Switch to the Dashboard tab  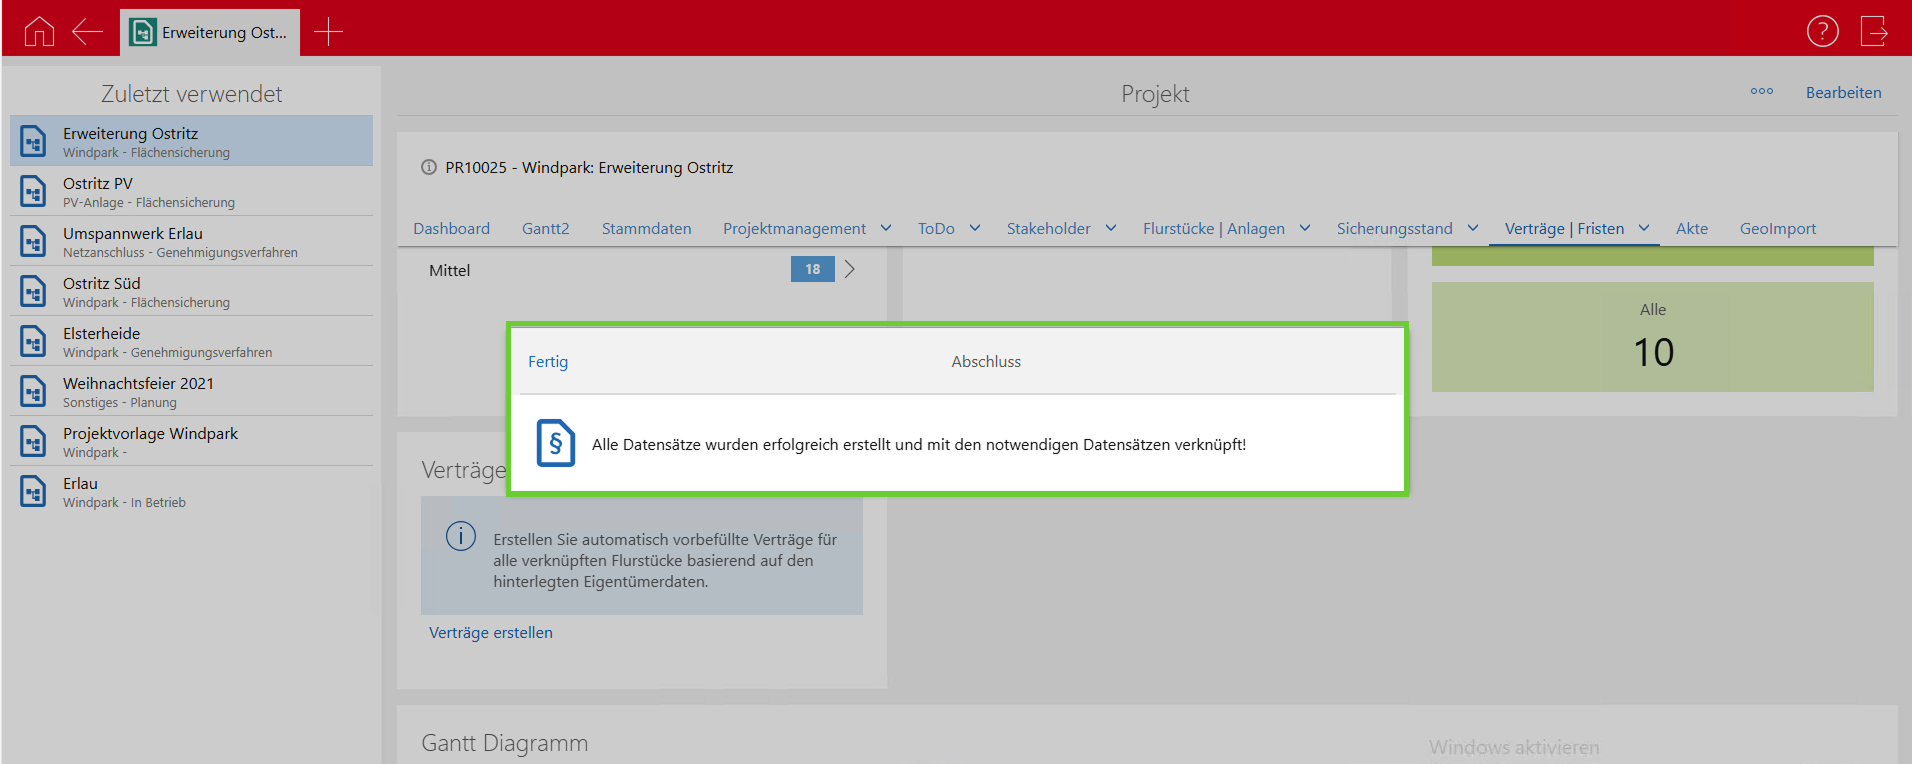pyautogui.click(x=451, y=229)
